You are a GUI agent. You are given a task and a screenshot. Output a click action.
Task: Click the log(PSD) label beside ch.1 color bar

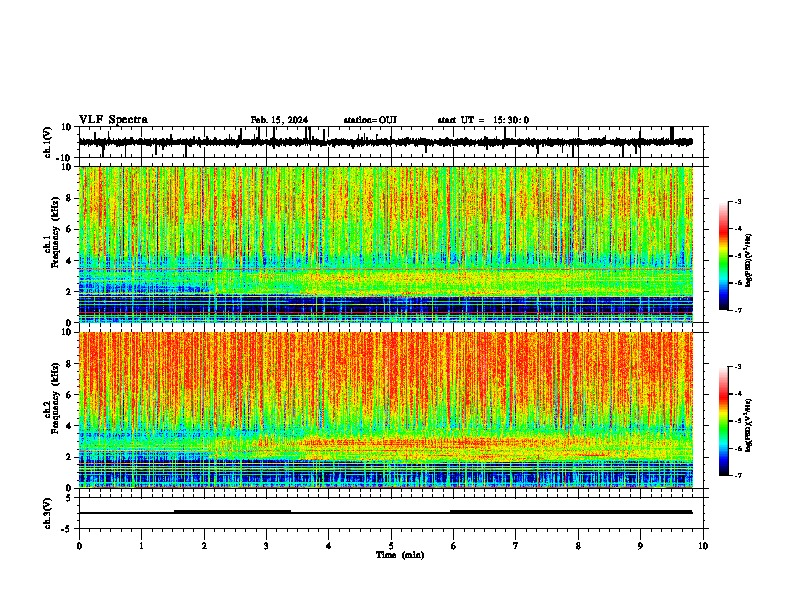(x=749, y=260)
